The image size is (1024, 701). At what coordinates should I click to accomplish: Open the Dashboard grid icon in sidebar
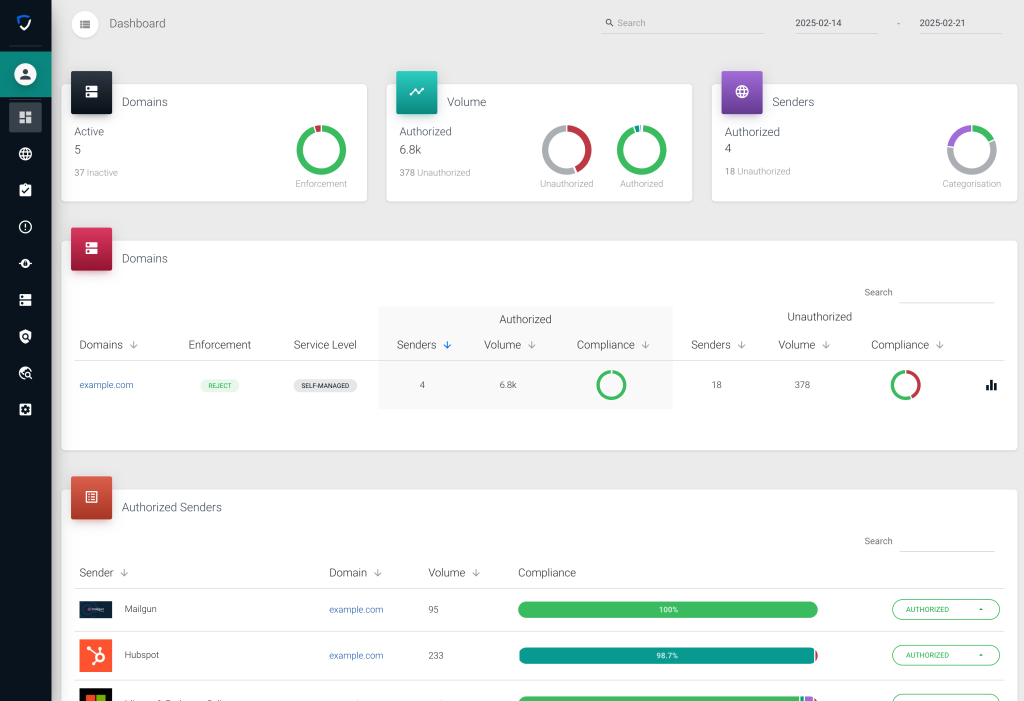click(25, 117)
